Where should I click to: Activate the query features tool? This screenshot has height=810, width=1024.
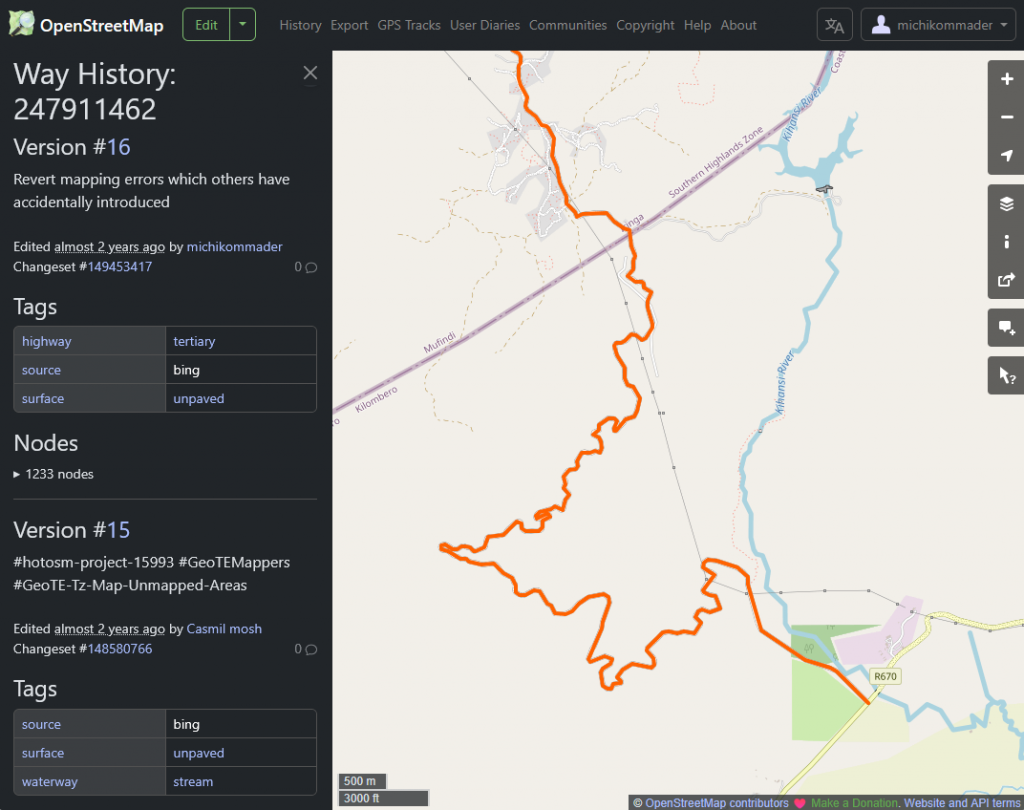(1006, 376)
